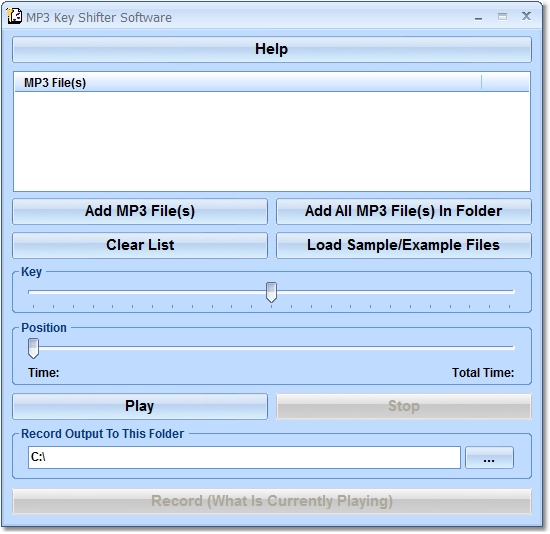Click the output folder path field
The width and height of the screenshot is (550, 534).
coord(244,457)
